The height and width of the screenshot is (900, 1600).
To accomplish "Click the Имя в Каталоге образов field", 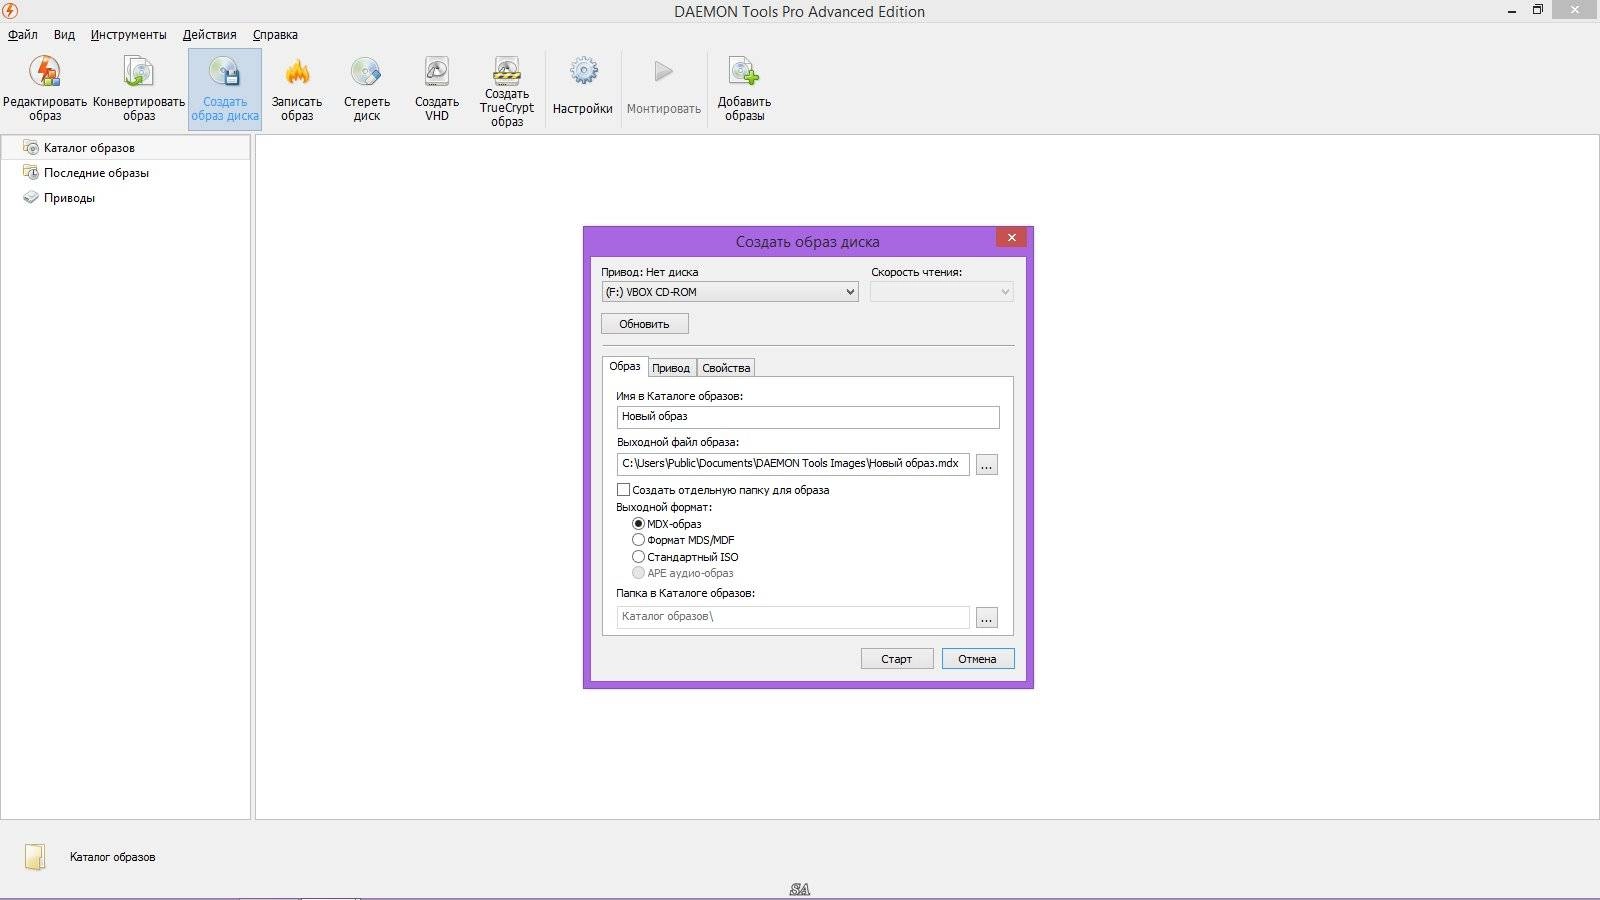I will click(808, 417).
